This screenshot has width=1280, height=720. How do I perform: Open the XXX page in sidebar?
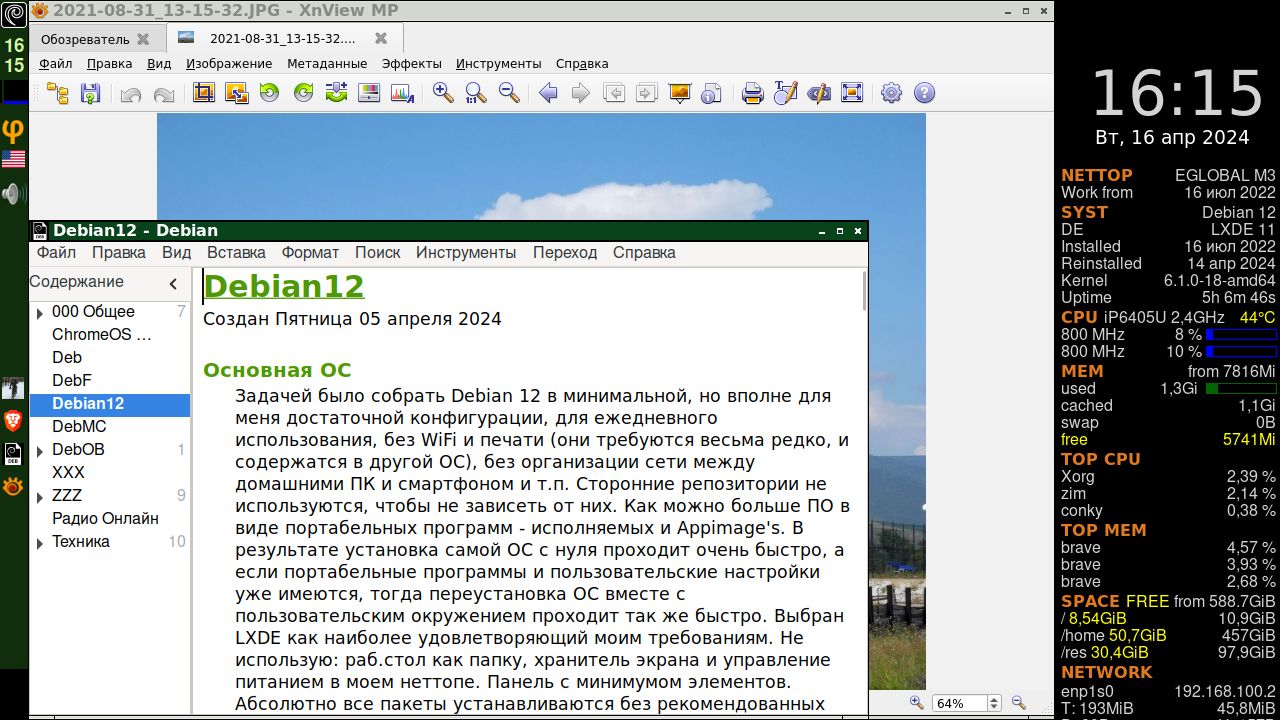tap(68, 472)
